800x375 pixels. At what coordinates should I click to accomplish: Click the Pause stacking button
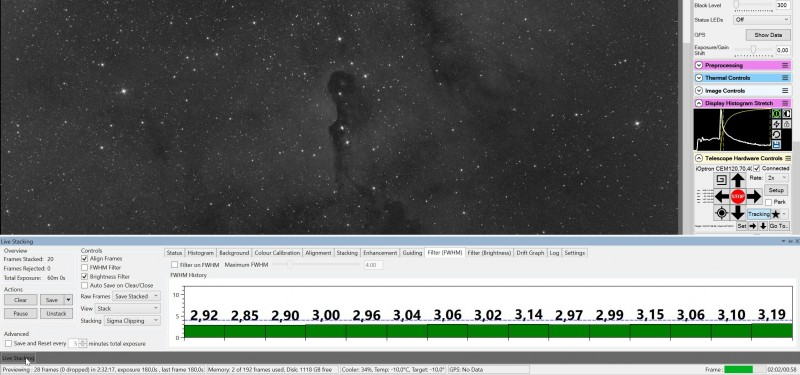click(21, 313)
